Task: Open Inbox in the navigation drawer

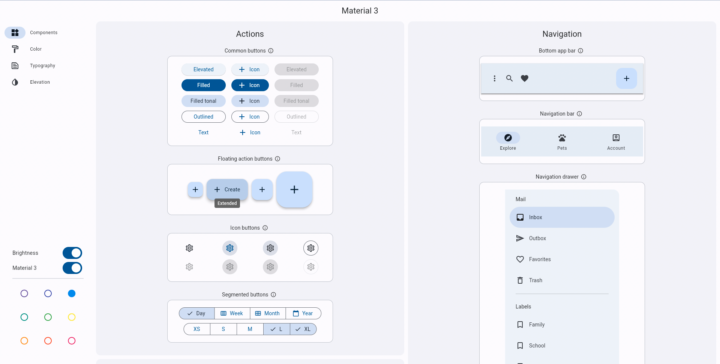Action: coord(562,218)
